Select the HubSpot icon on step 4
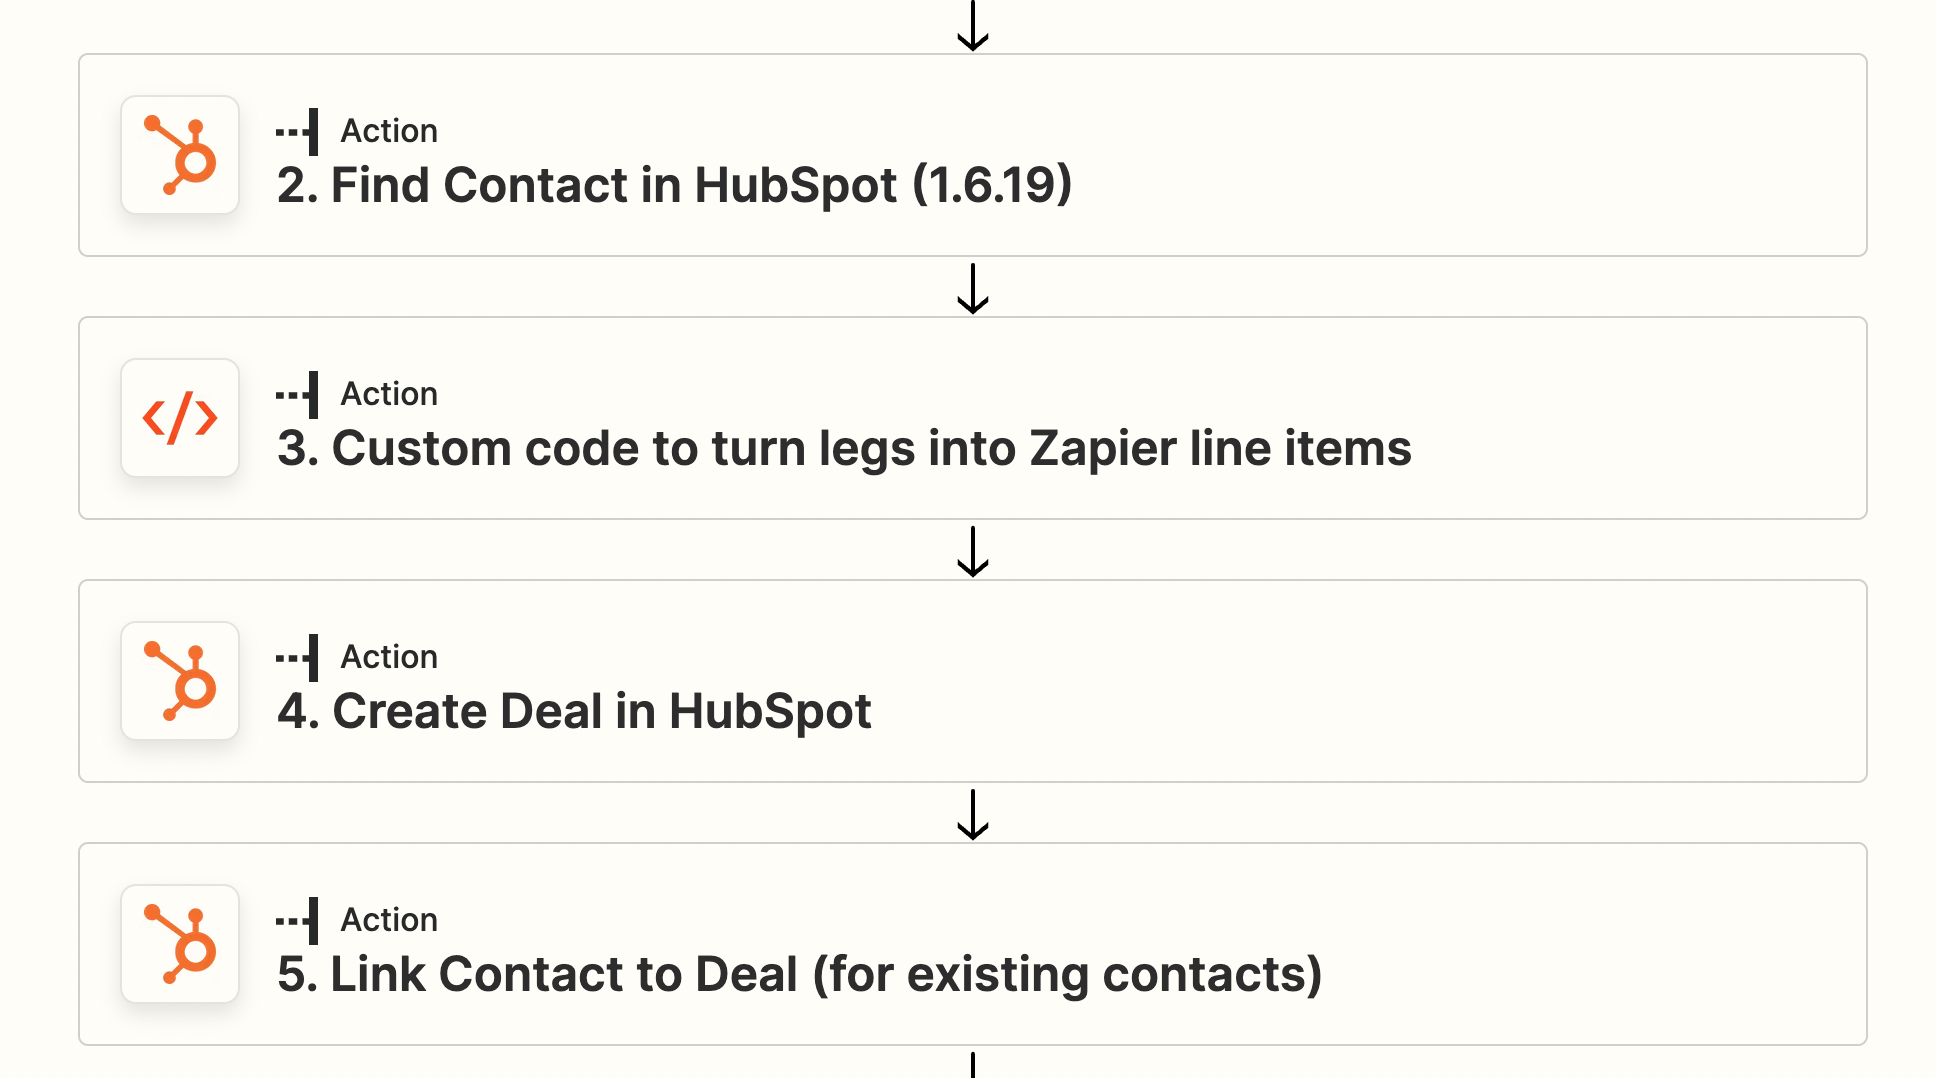The height and width of the screenshot is (1078, 1936). click(180, 681)
